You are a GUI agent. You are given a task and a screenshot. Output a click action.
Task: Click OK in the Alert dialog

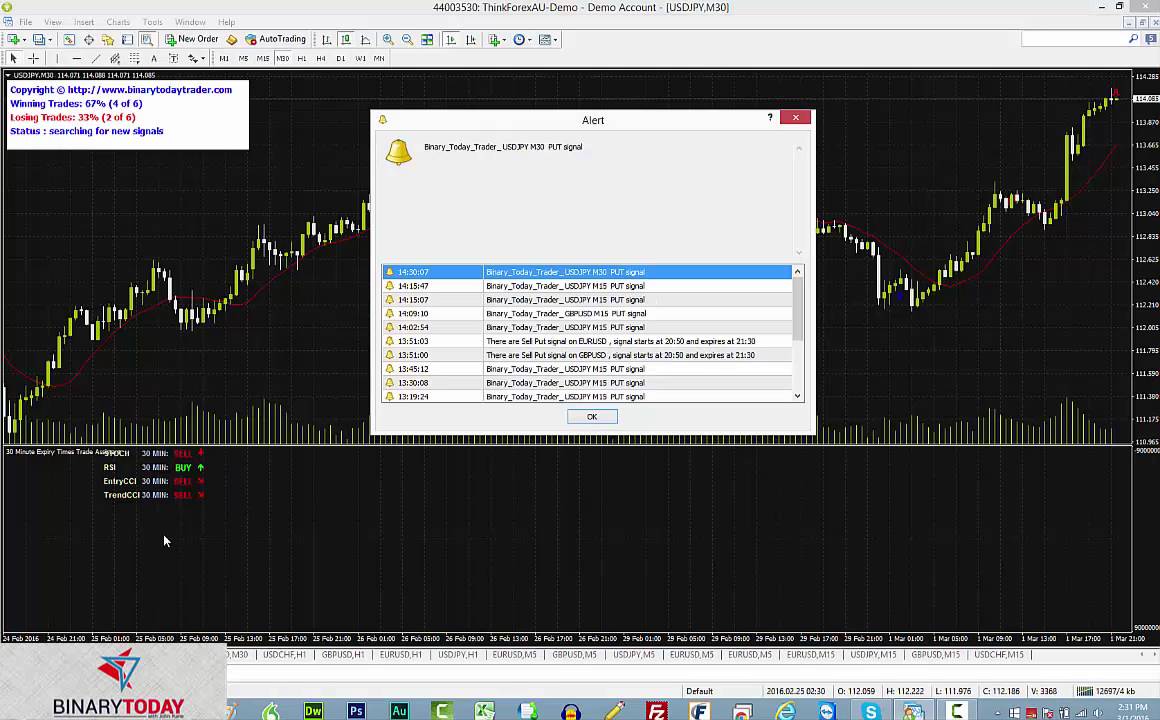[592, 417]
